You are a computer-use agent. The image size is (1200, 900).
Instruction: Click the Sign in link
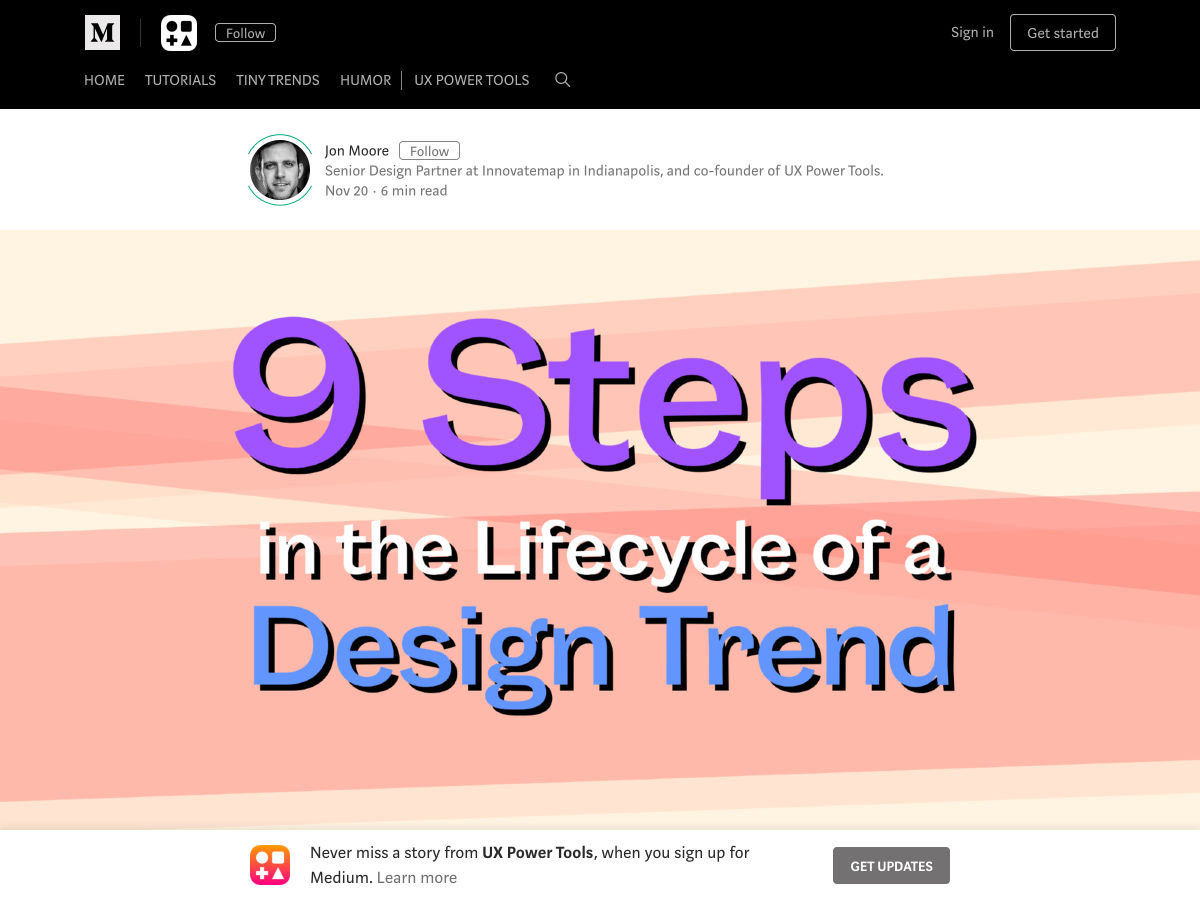coord(972,32)
